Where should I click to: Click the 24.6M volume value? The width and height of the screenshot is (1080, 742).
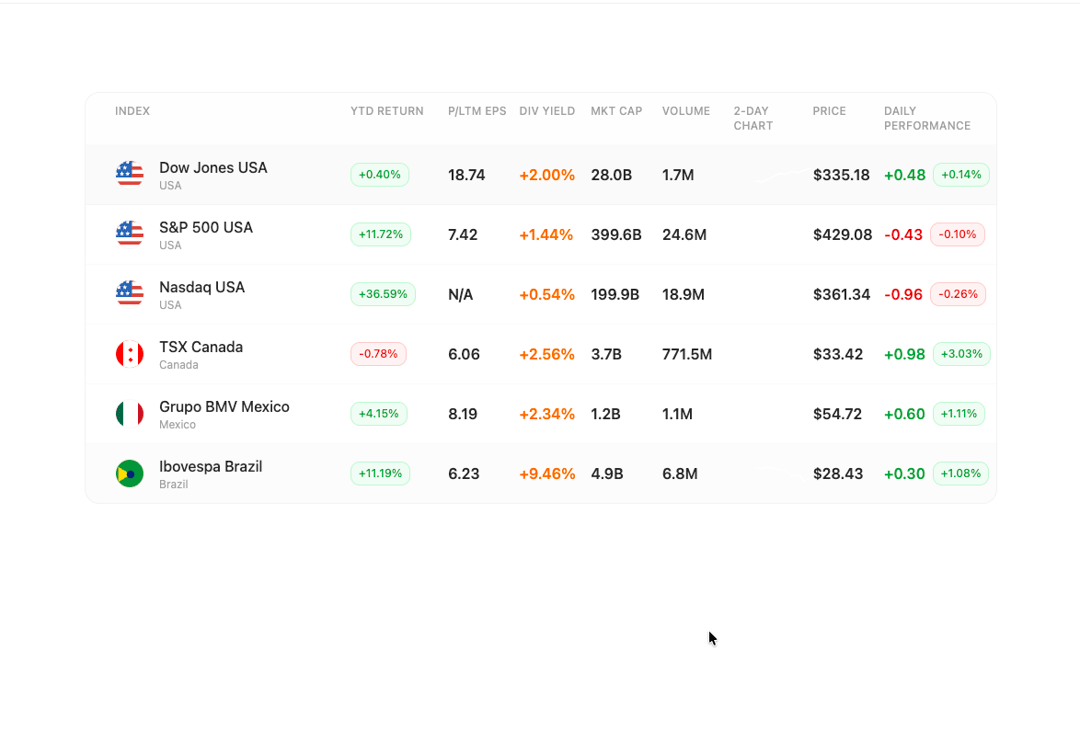(x=685, y=235)
